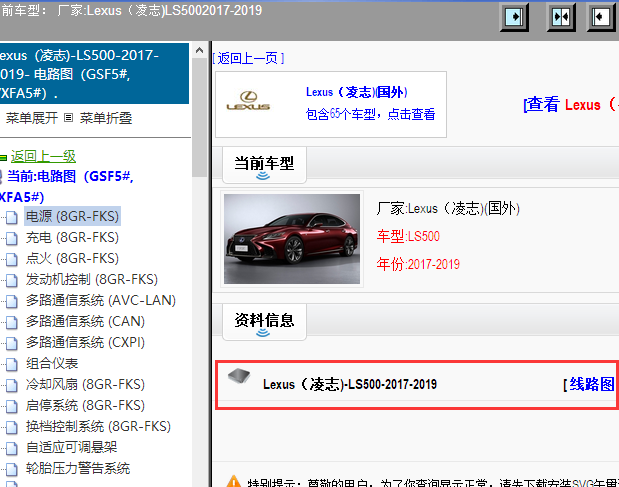619x487 pixels.
Task: Open 多路通信系统 (CXPI) item
Action: point(86,342)
